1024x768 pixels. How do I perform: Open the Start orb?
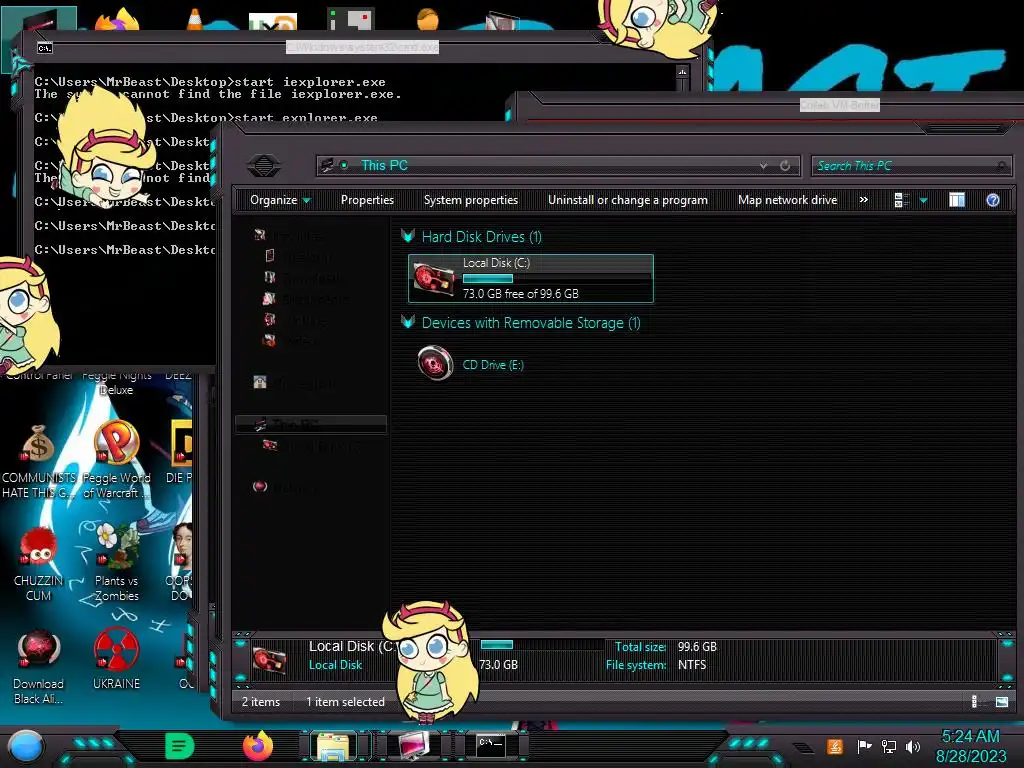pyautogui.click(x=25, y=747)
